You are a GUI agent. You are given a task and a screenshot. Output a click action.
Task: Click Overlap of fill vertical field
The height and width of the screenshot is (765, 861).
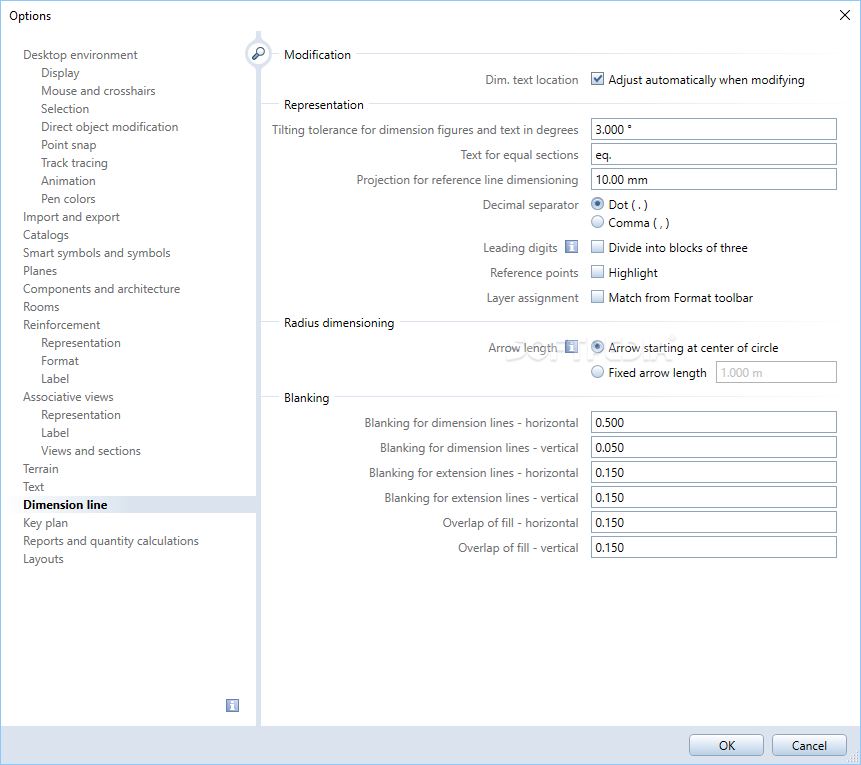pyautogui.click(x=713, y=548)
